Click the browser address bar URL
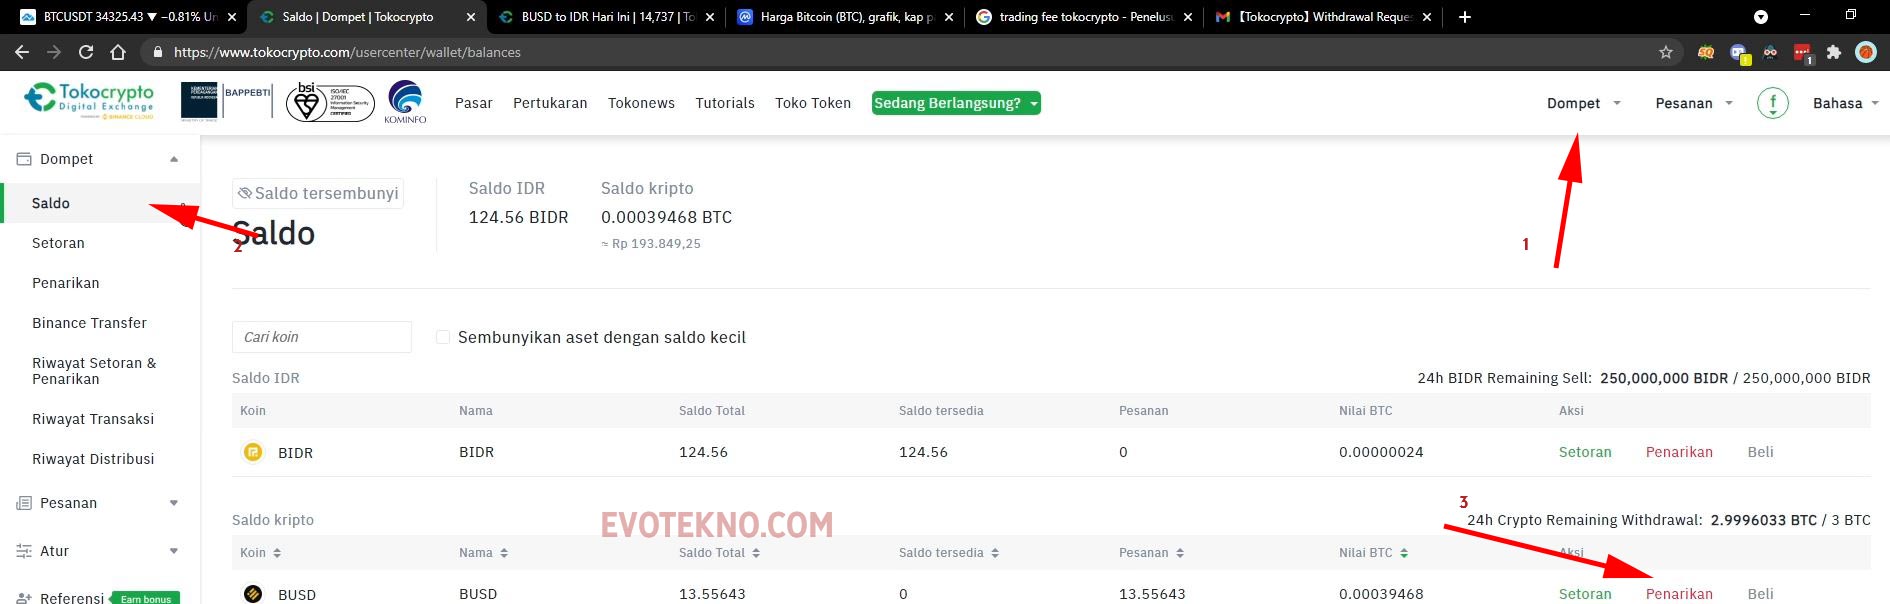This screenshot has width=1890, height=604. click(347, 52)
